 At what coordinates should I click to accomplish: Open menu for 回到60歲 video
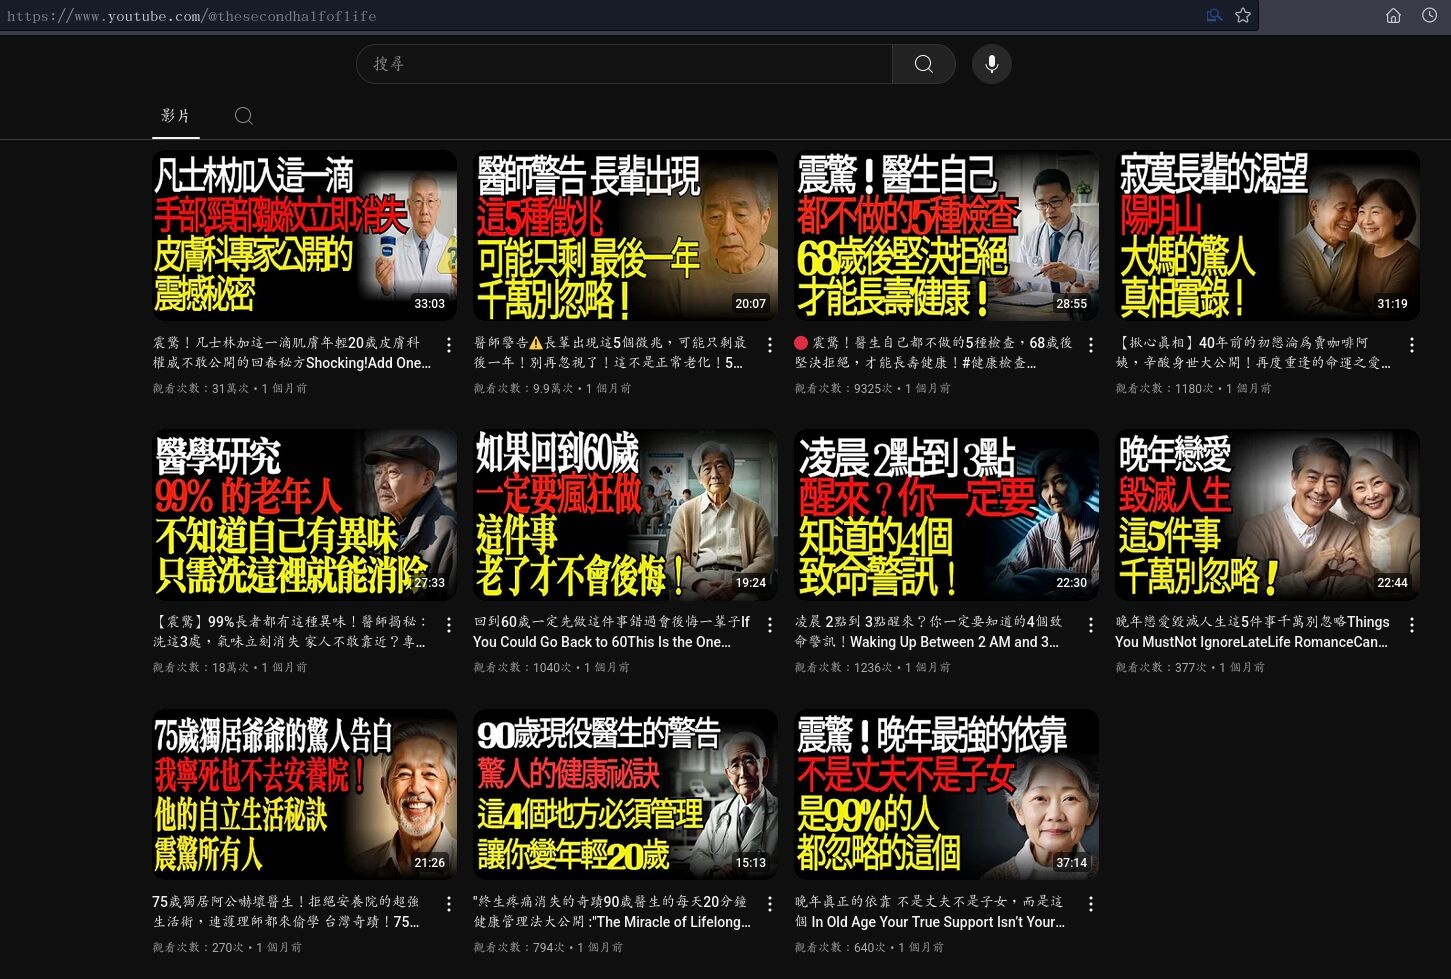point(770,625)
